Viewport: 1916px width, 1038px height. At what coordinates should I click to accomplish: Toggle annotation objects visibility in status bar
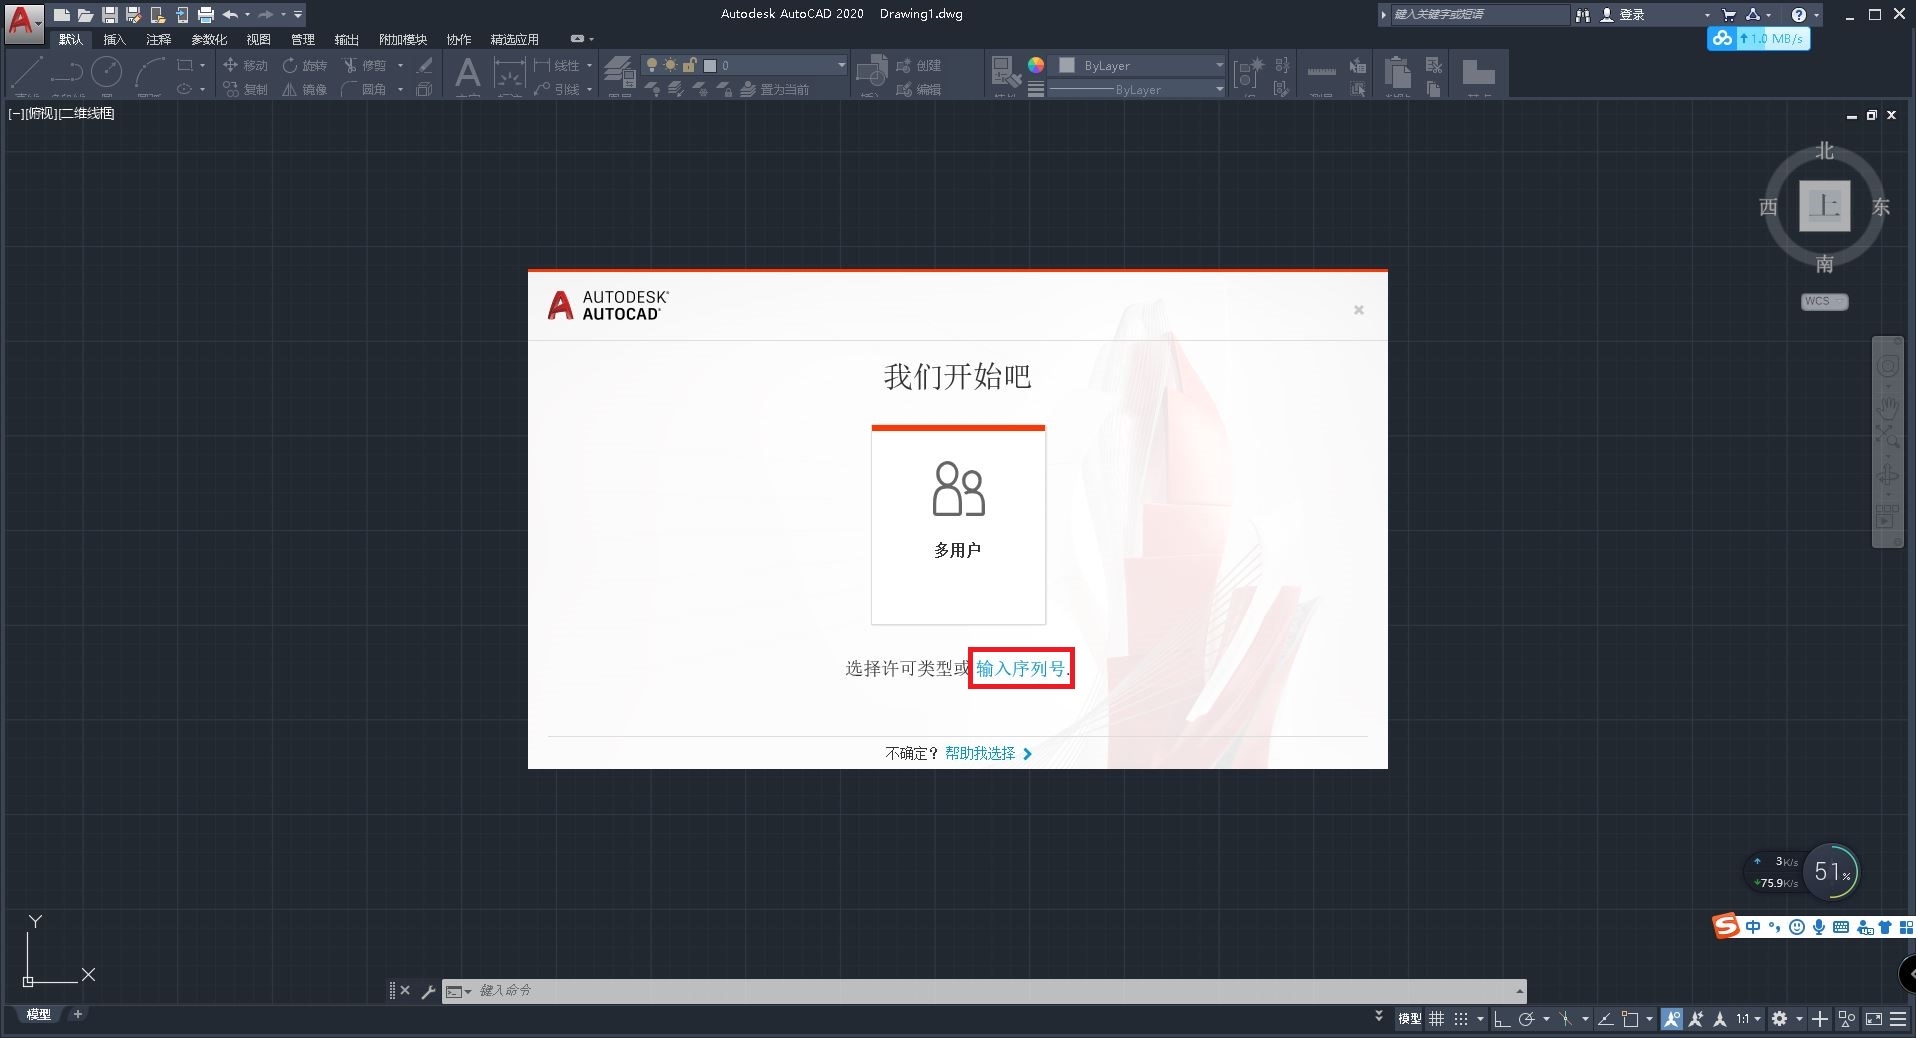1671,1019
